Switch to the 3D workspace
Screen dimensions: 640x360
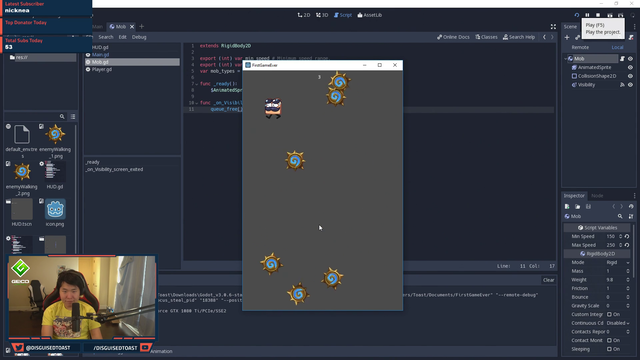[322, 15]
